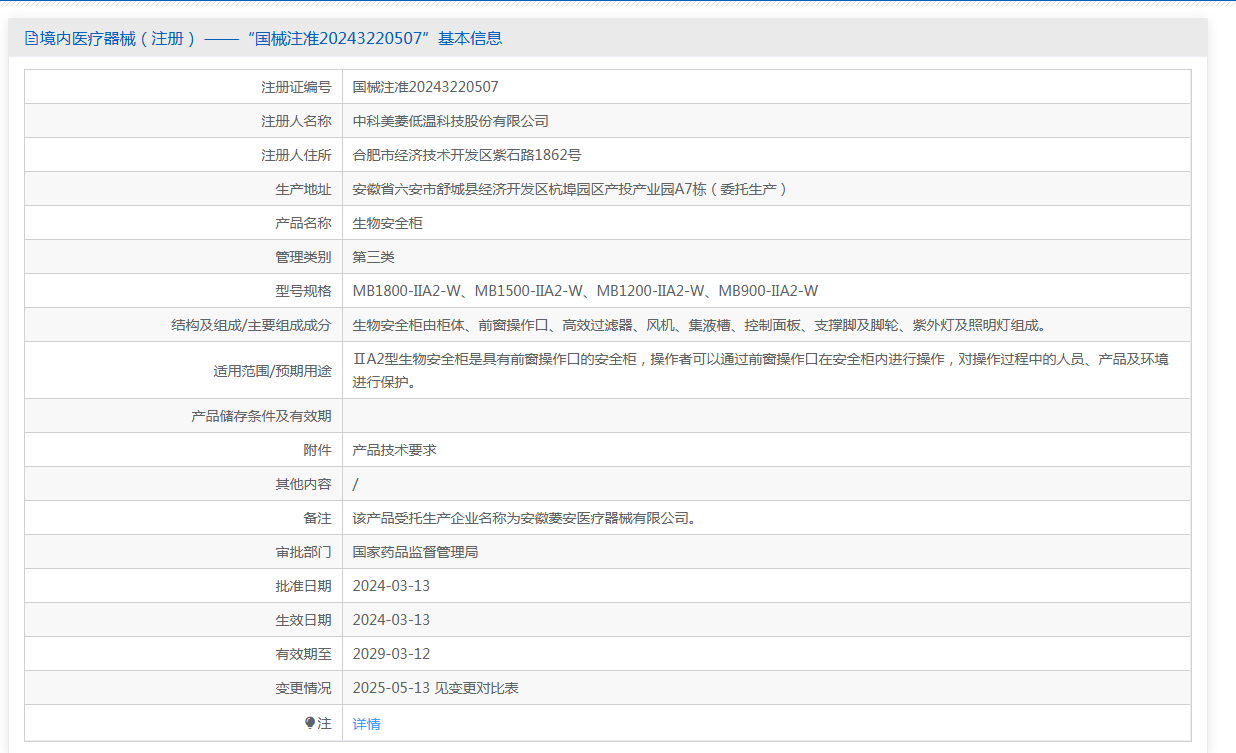Click the lightbulb icon next to 注

(x=310, y=723)
